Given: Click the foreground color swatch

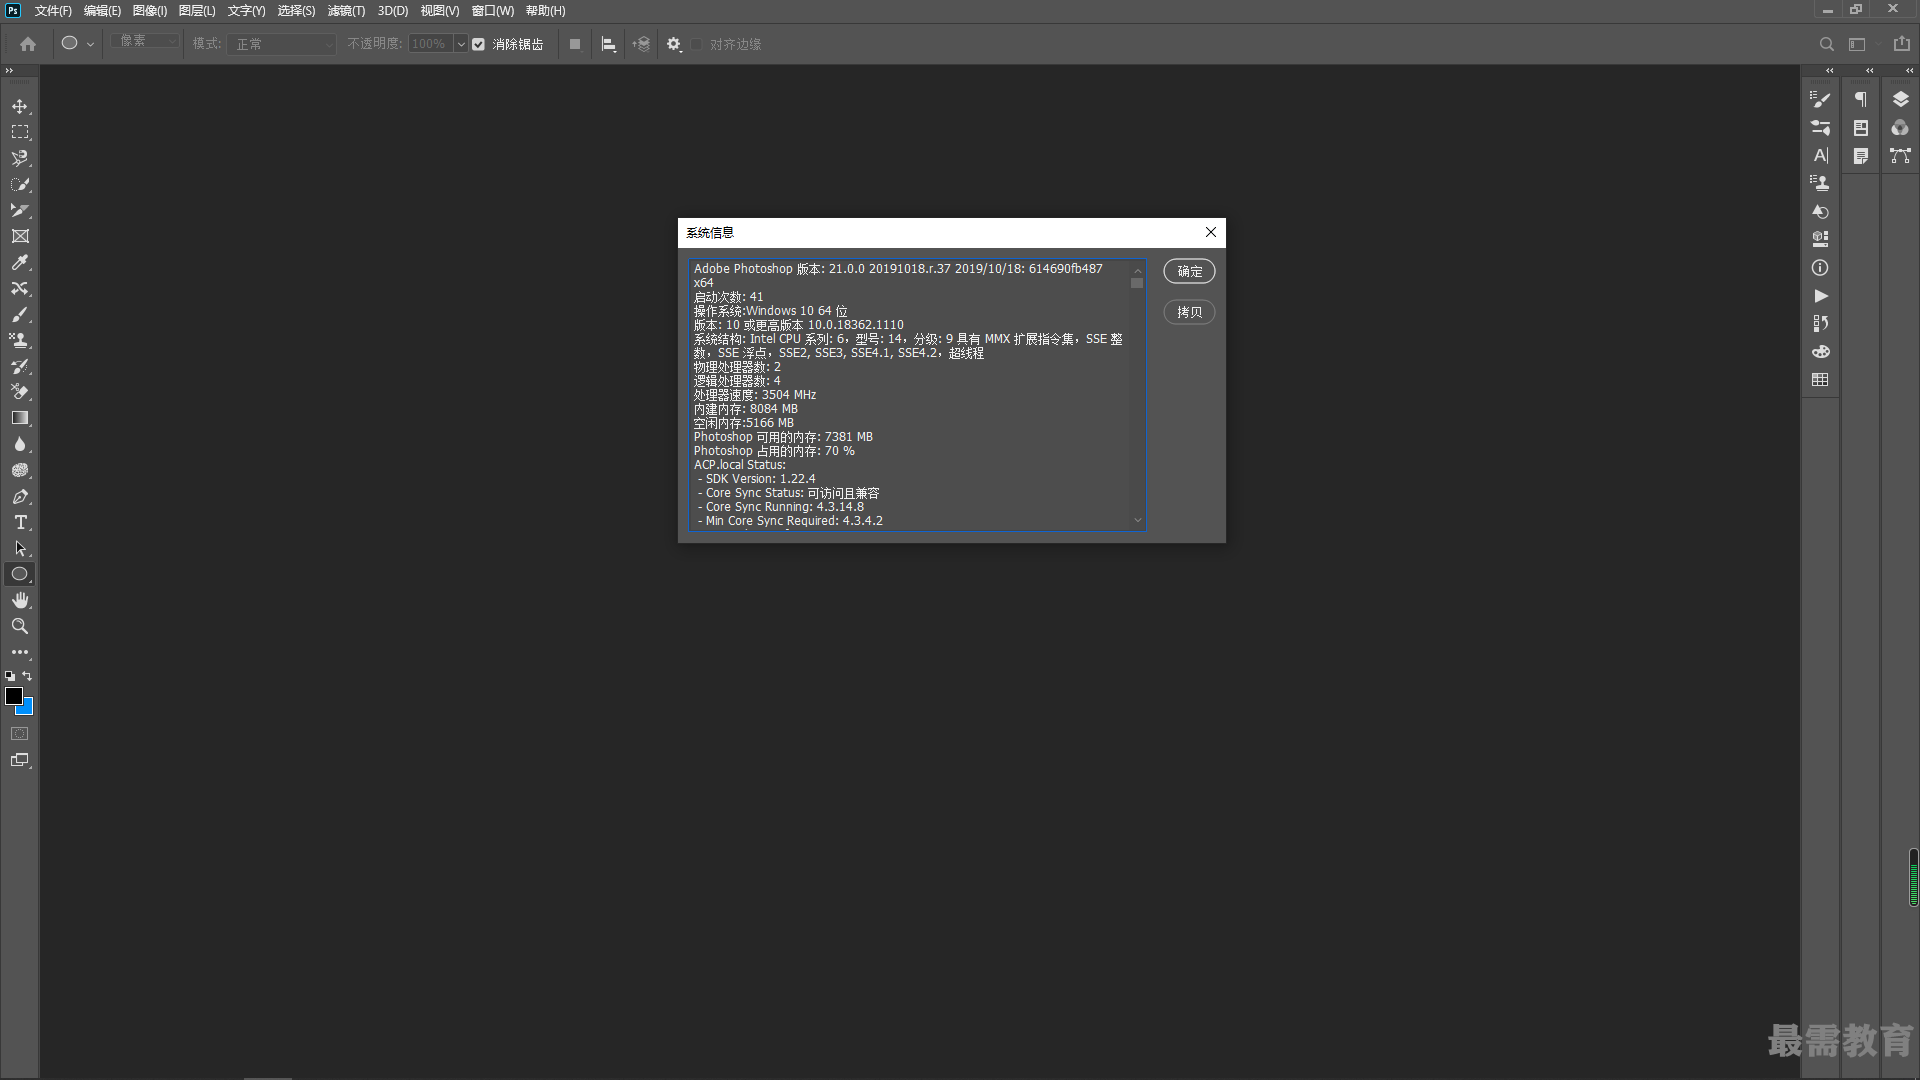Looking at the screenshot, I should (12, 695).
